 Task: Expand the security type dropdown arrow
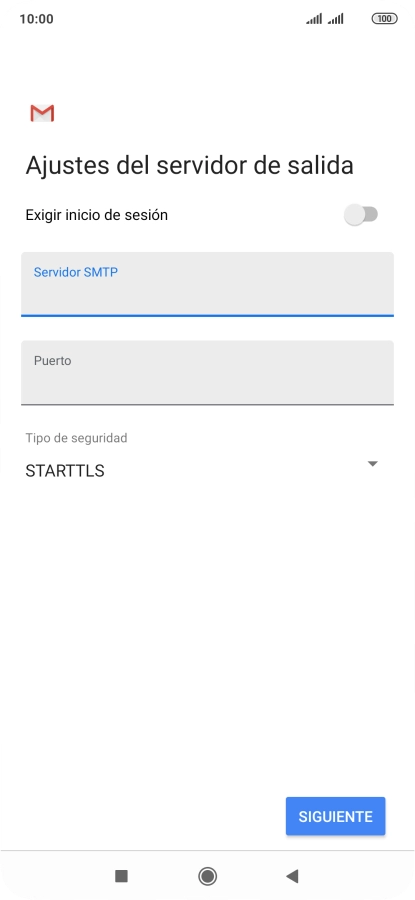[373, 464]
